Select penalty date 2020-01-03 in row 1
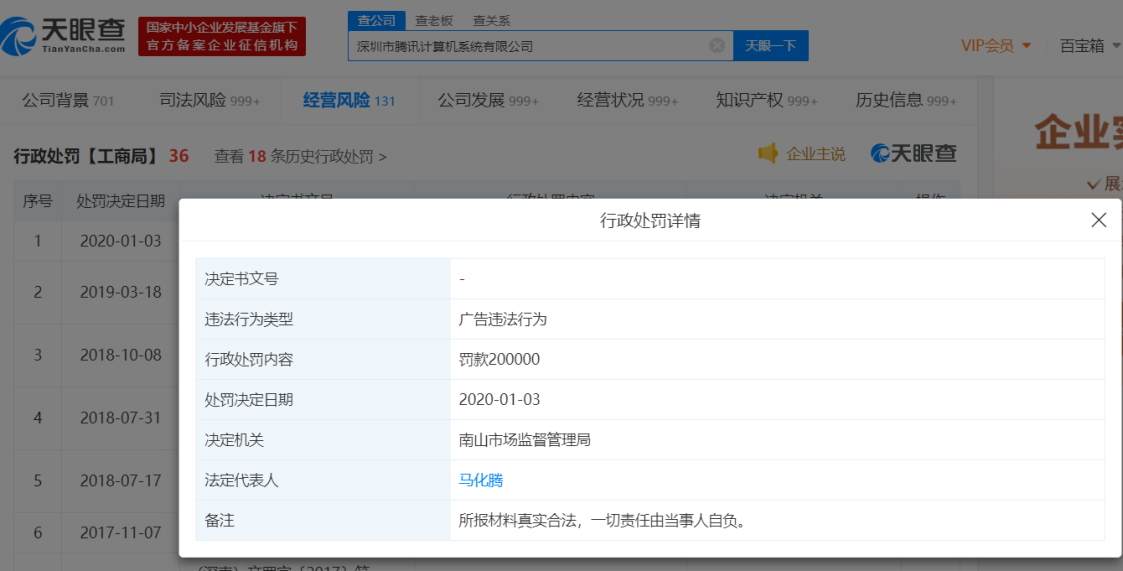This screenshot has width=1123, height=571. tap(120, 241)
